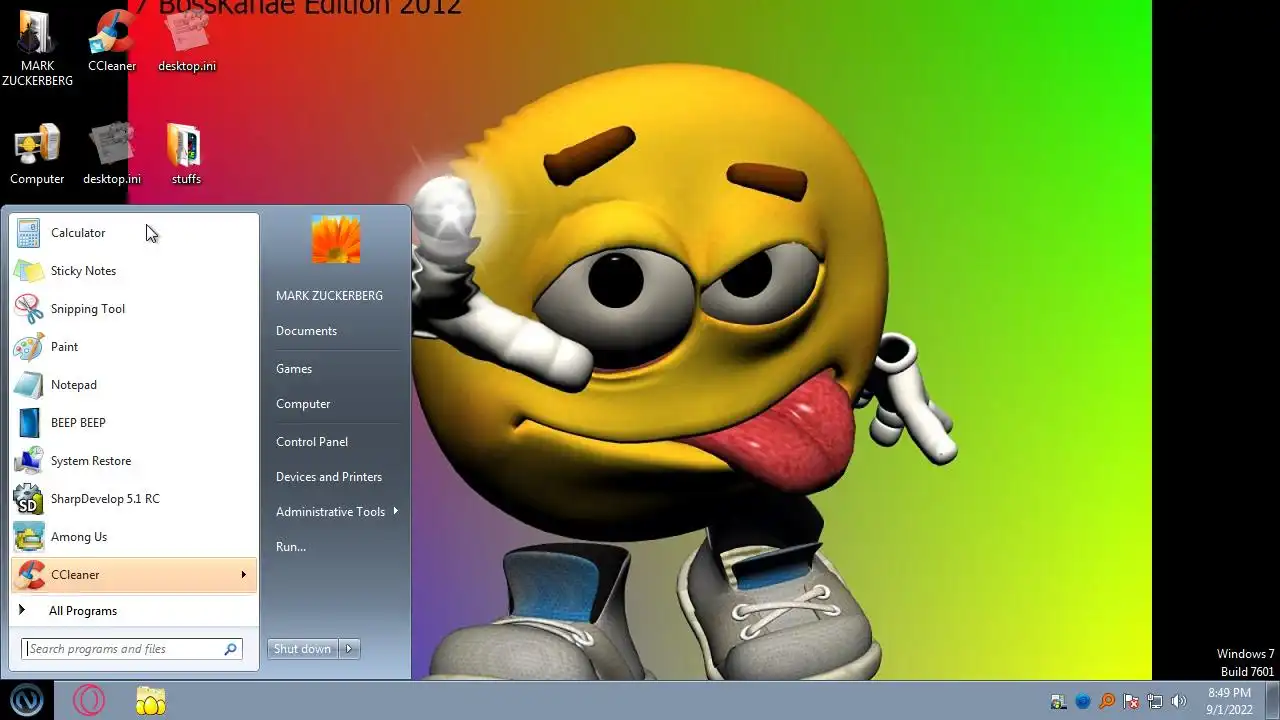Expand the CCleaner jump list arrow
Viewport: 1280px width, 720px height.
pyautogui.click(x=243, y=575)
